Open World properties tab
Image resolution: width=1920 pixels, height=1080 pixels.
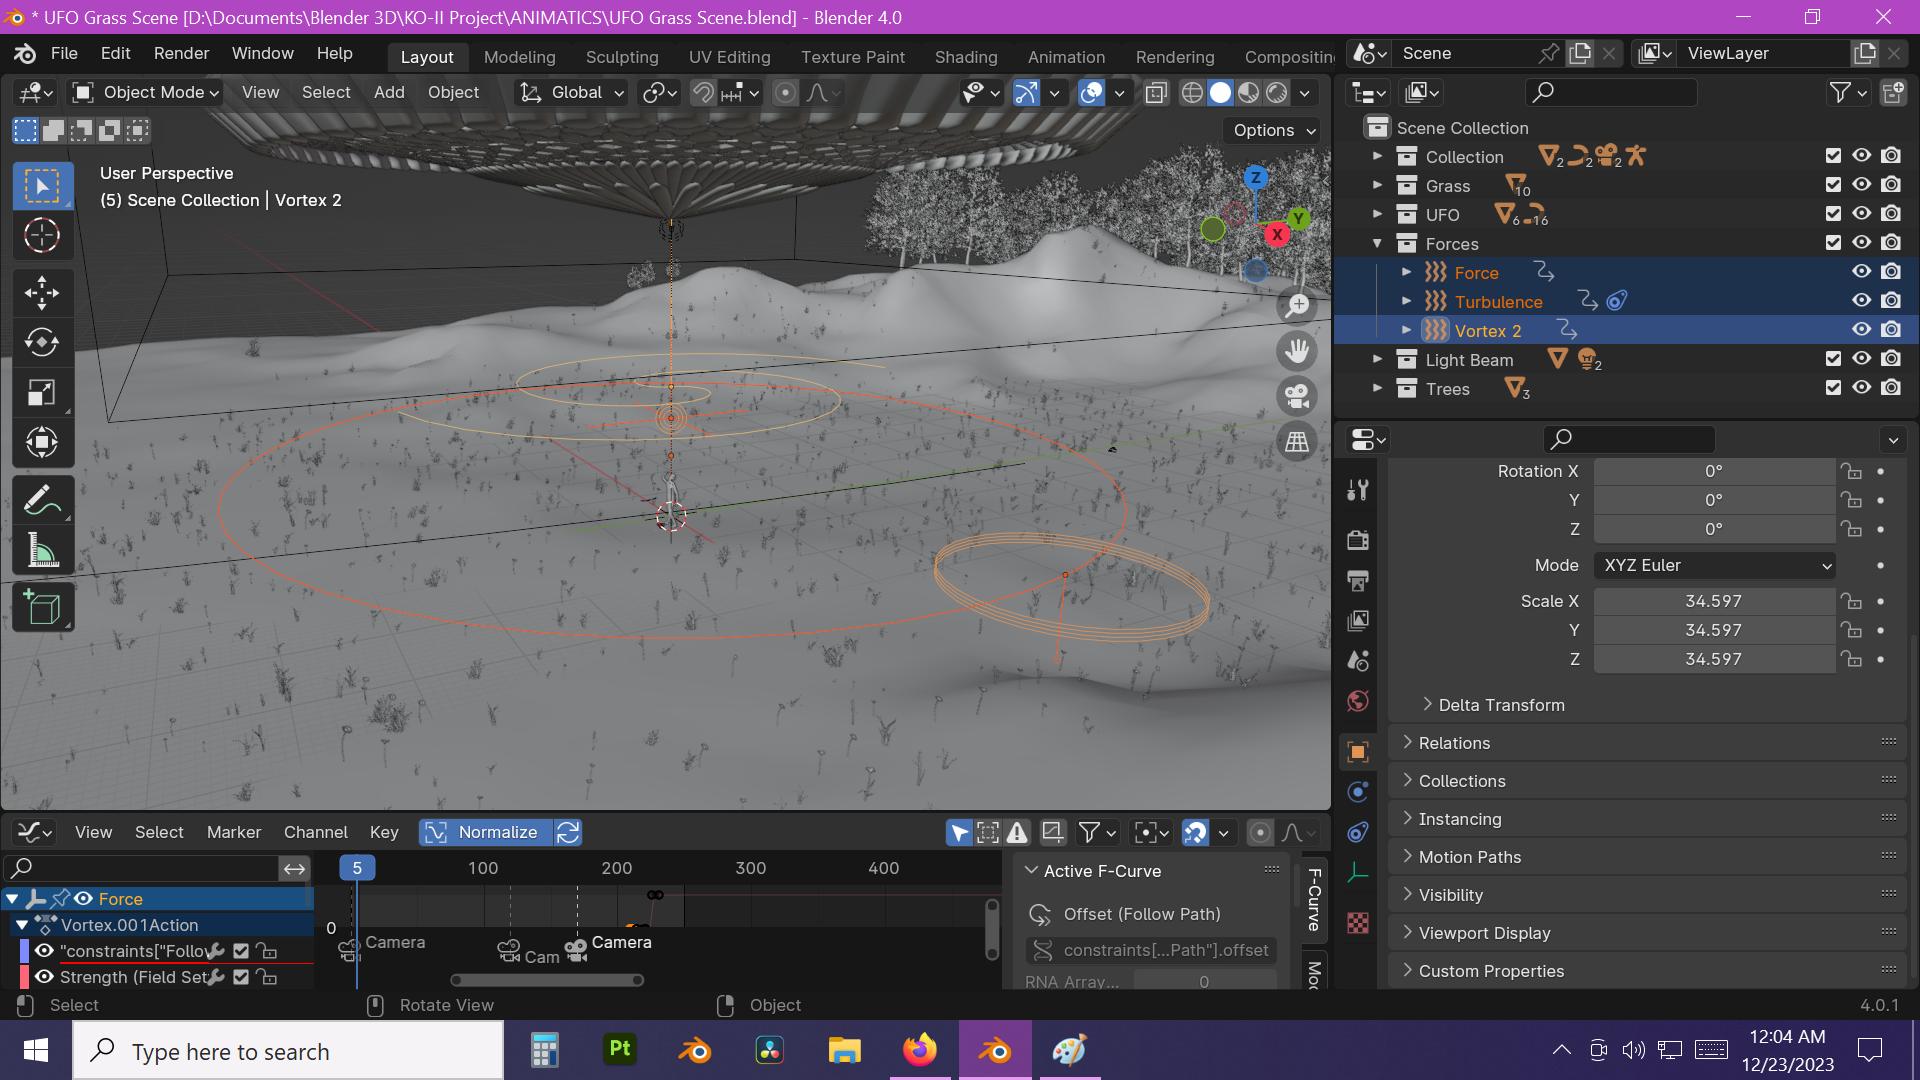coord(1357,701)
